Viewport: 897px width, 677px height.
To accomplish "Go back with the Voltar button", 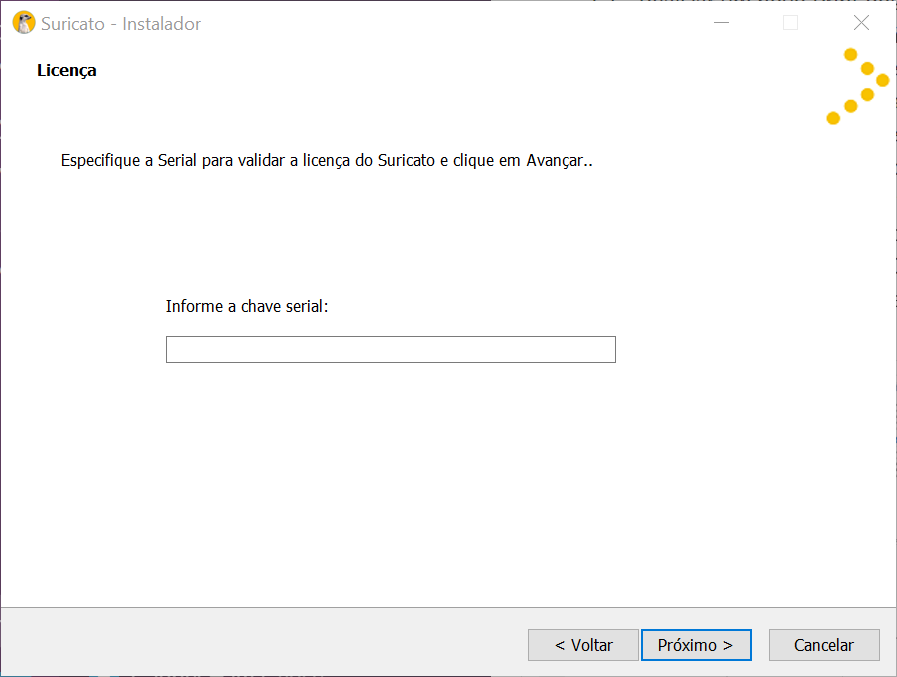I will pyautogui.click(x=583, y=645).
